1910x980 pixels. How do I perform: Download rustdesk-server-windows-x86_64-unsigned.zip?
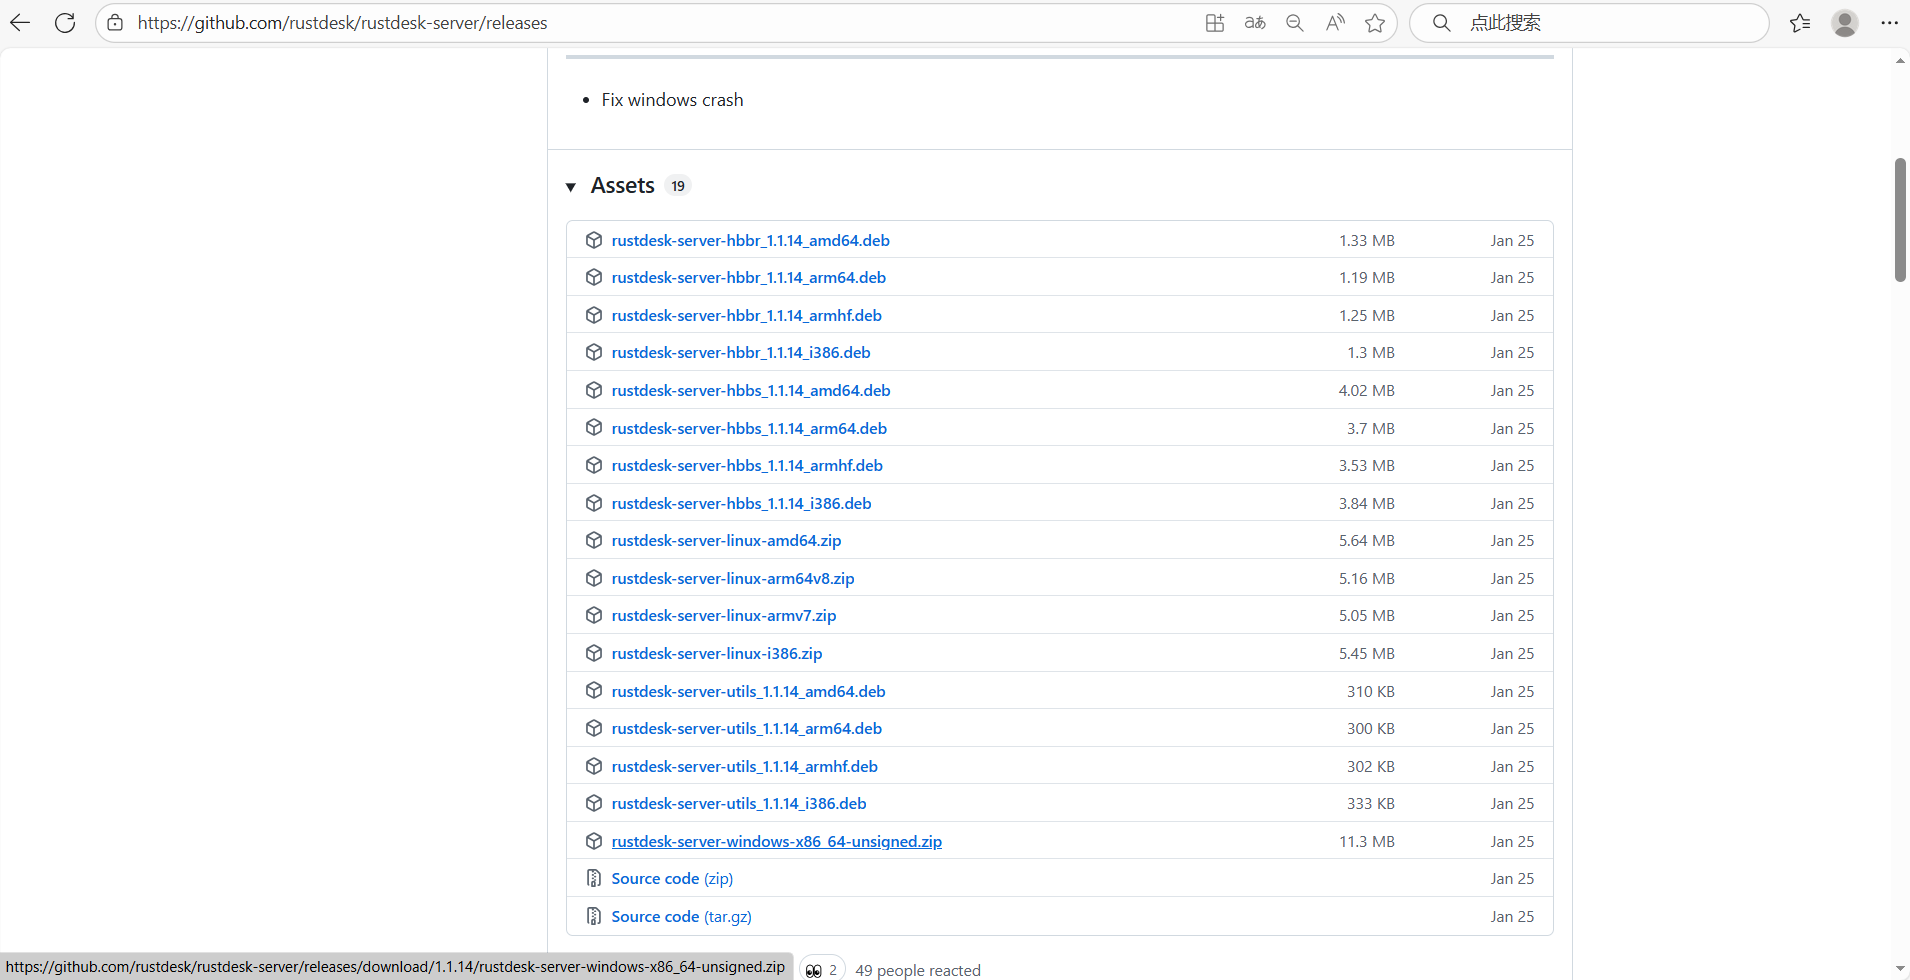(776, 841)
